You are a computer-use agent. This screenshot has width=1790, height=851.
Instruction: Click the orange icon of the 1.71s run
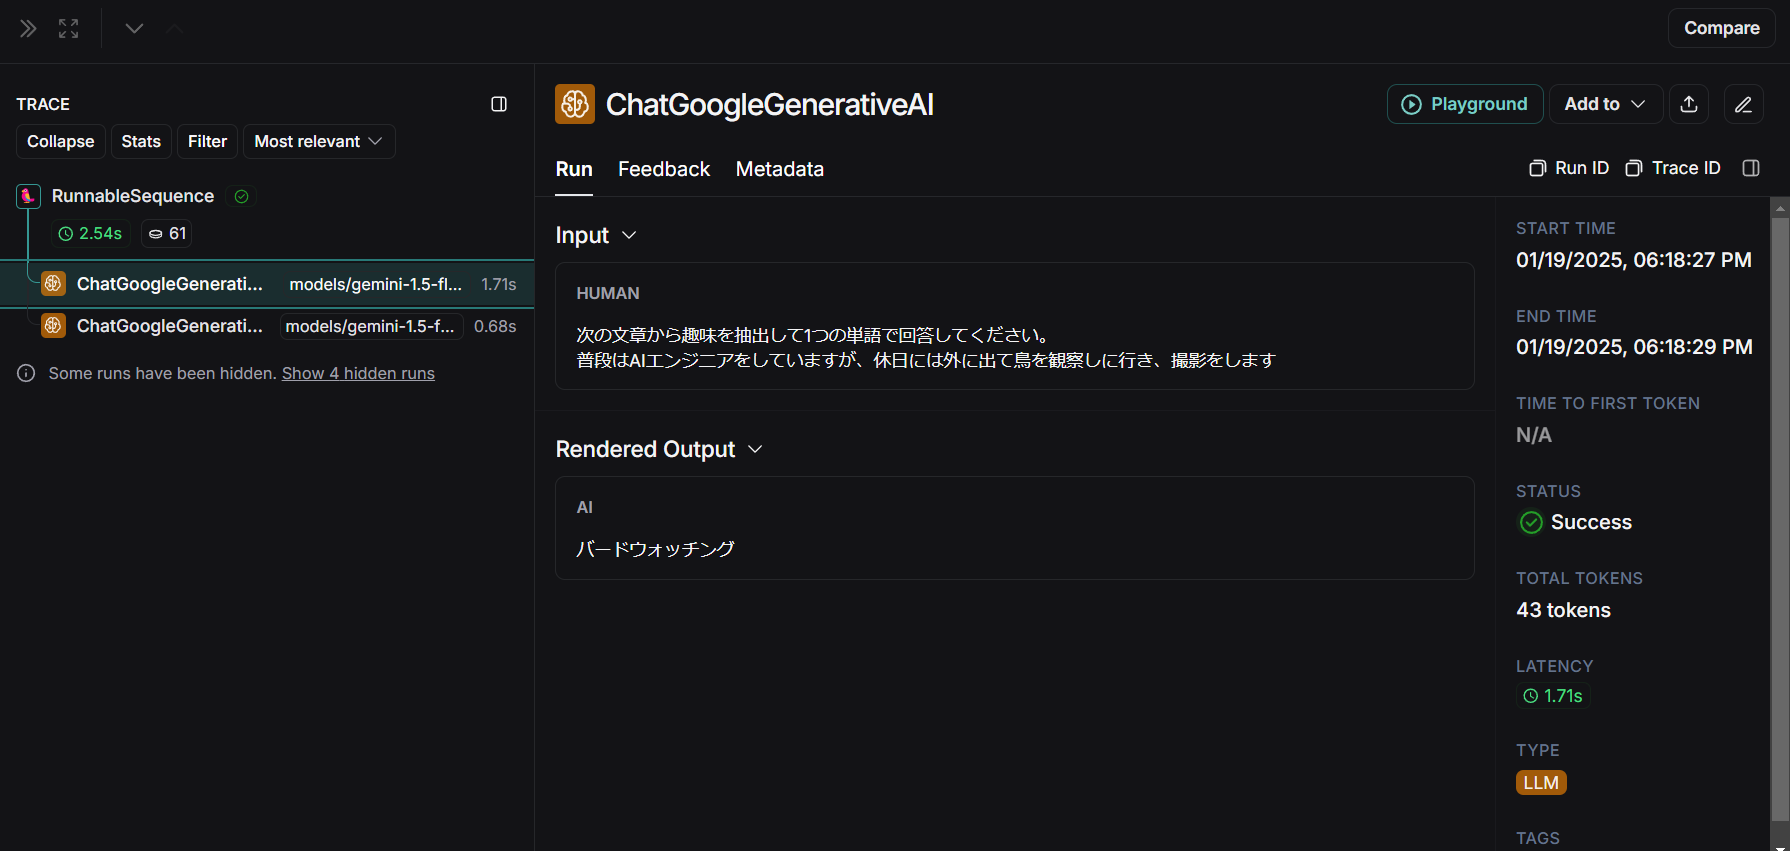pos(53,284)
